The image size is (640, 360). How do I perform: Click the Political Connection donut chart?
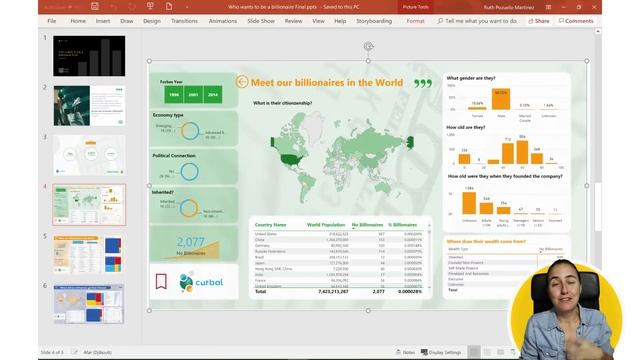(189, 171)
